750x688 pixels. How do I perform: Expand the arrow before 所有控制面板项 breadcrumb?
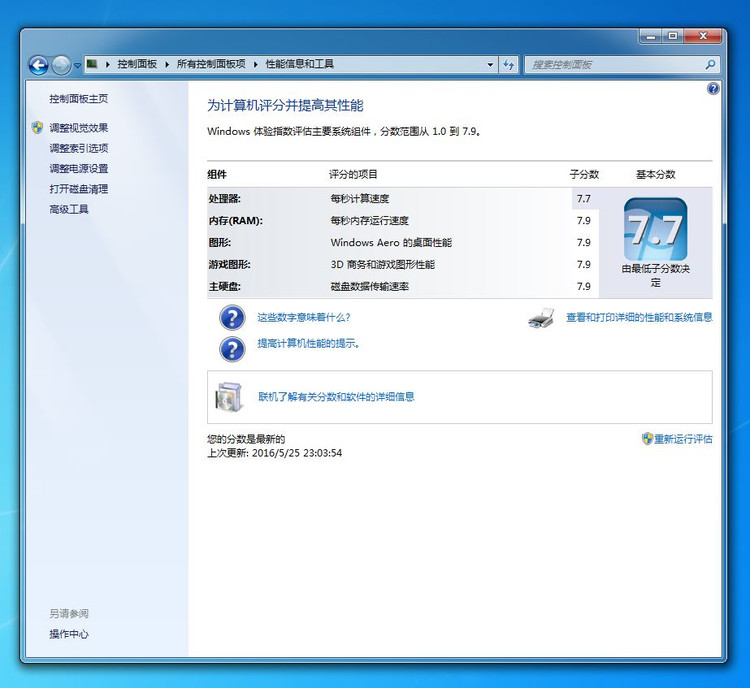(167, 64)
